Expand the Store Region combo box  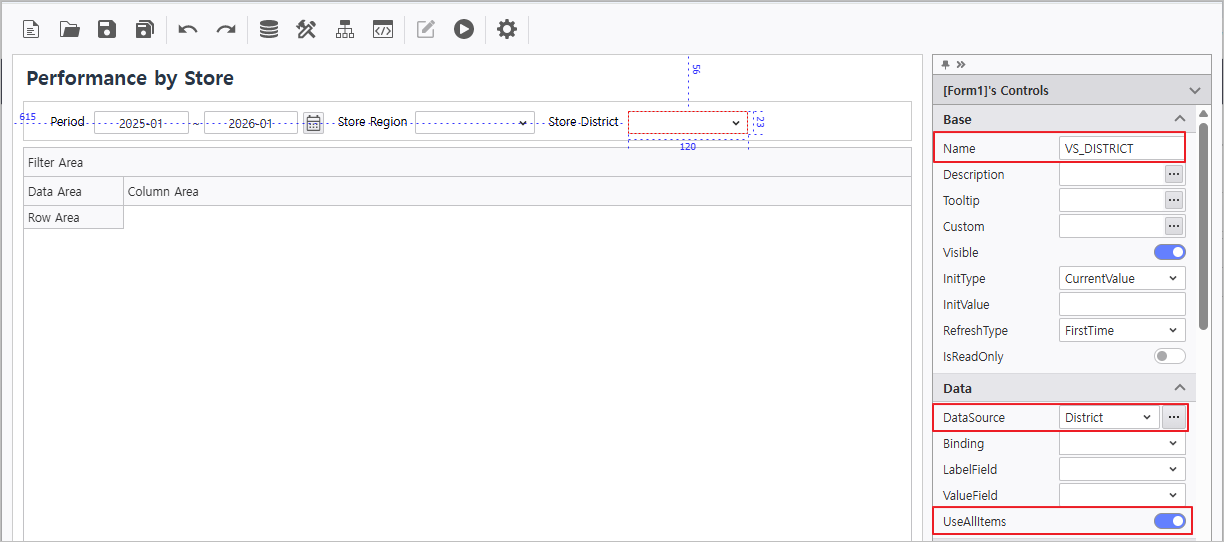click(475, 122)
